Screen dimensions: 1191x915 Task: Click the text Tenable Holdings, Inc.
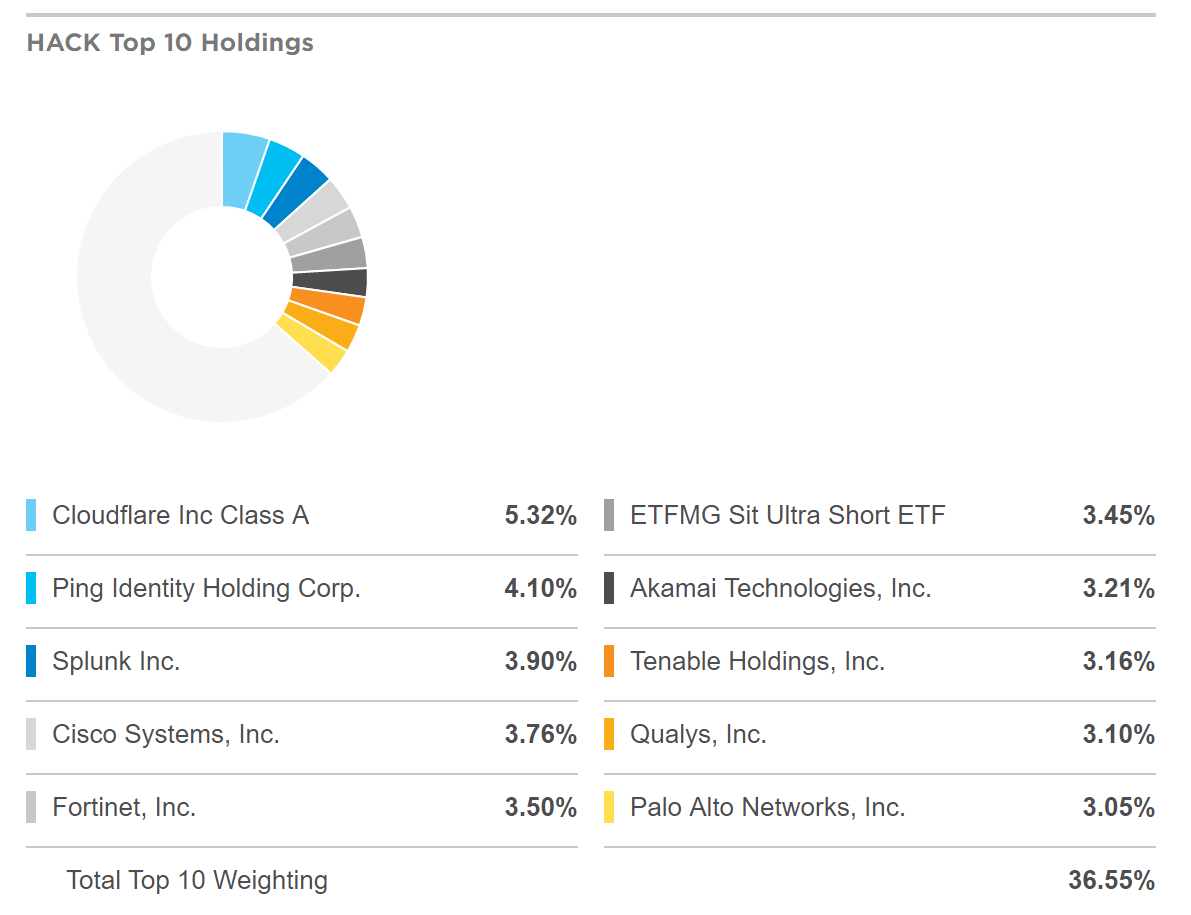[x=758, y=661]
